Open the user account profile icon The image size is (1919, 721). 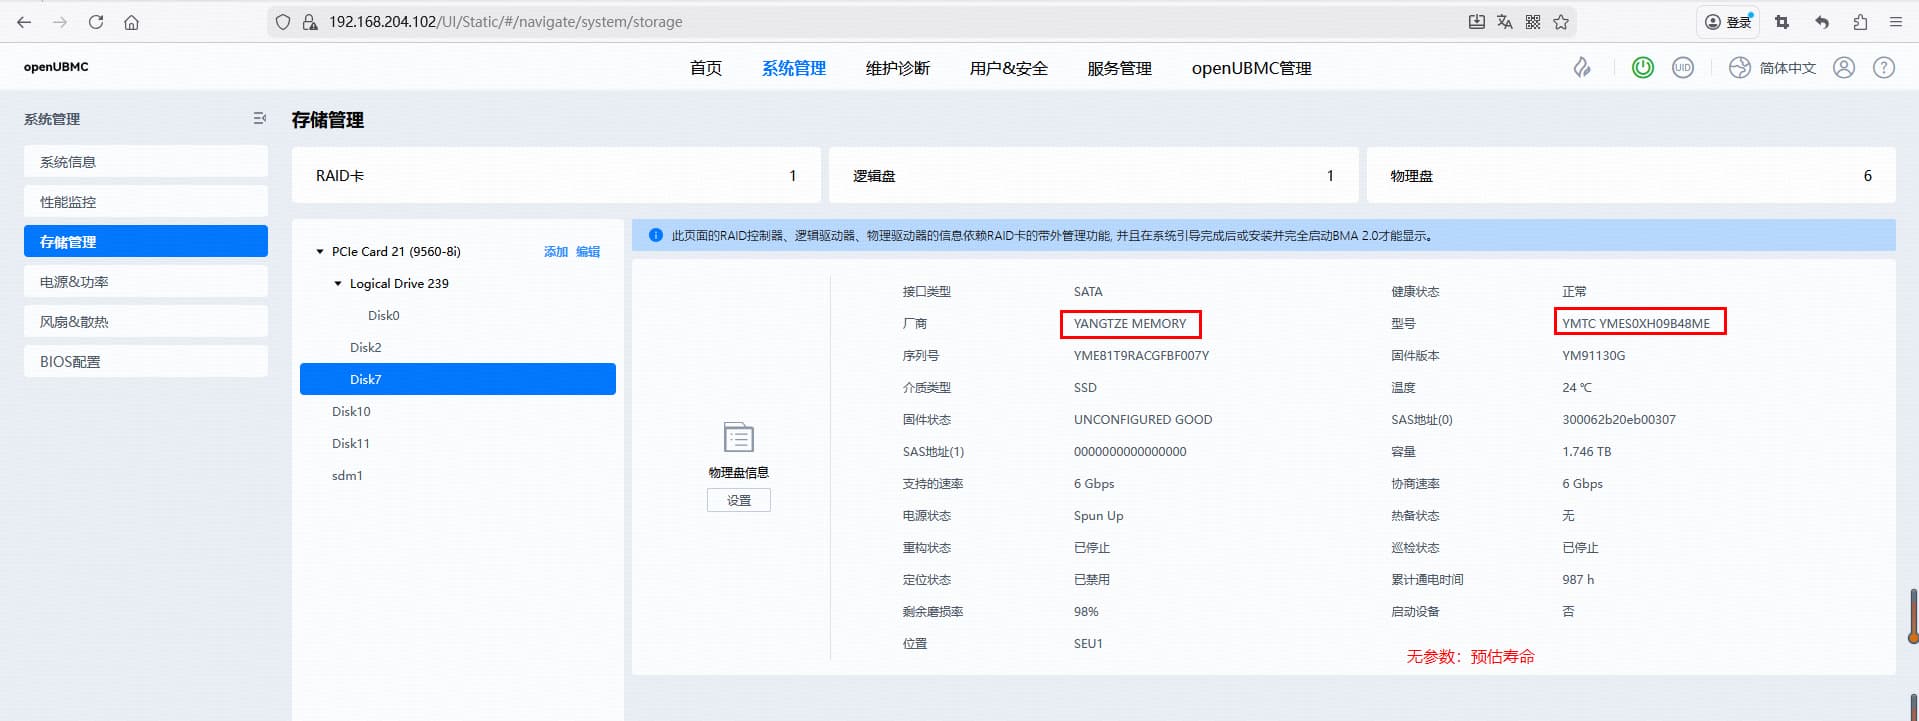(1844, 68)
